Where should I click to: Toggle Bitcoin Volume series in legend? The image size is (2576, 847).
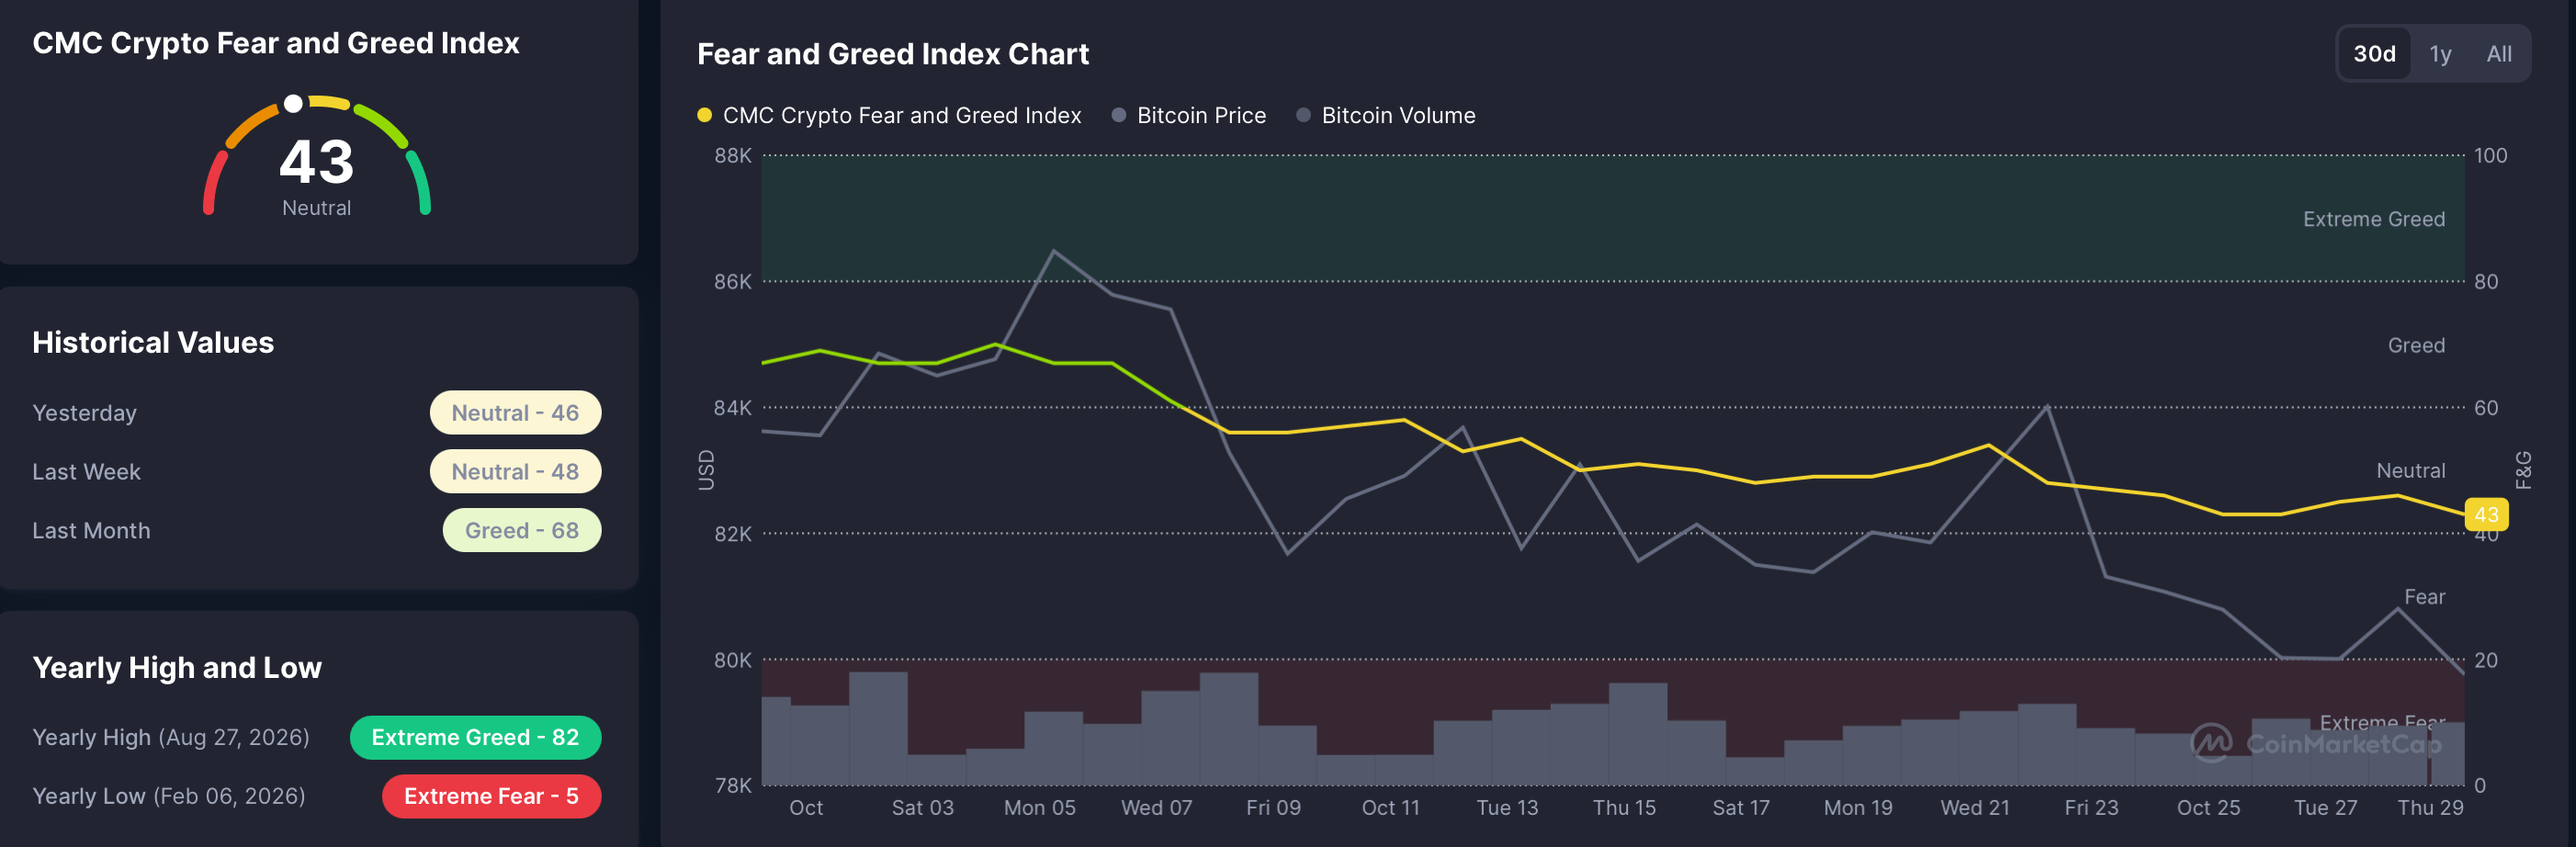click(x=1386, y=115)
